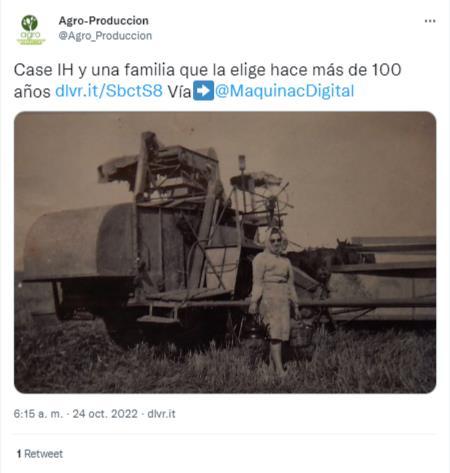Image resolution: width=450 pixels, height=473 pixels.
Task: Click the 6:15 a. m. timestamp
Action: (38, 414)
